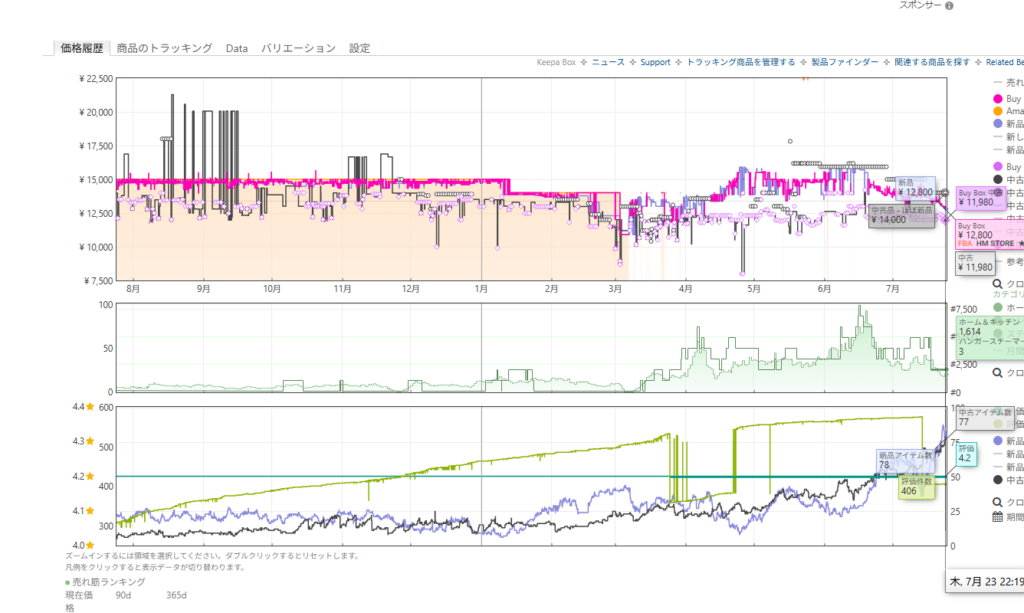The image size is (1024, 613).
Task: Click the ¥ 22,500 price axis label
Action: [95, 78]
